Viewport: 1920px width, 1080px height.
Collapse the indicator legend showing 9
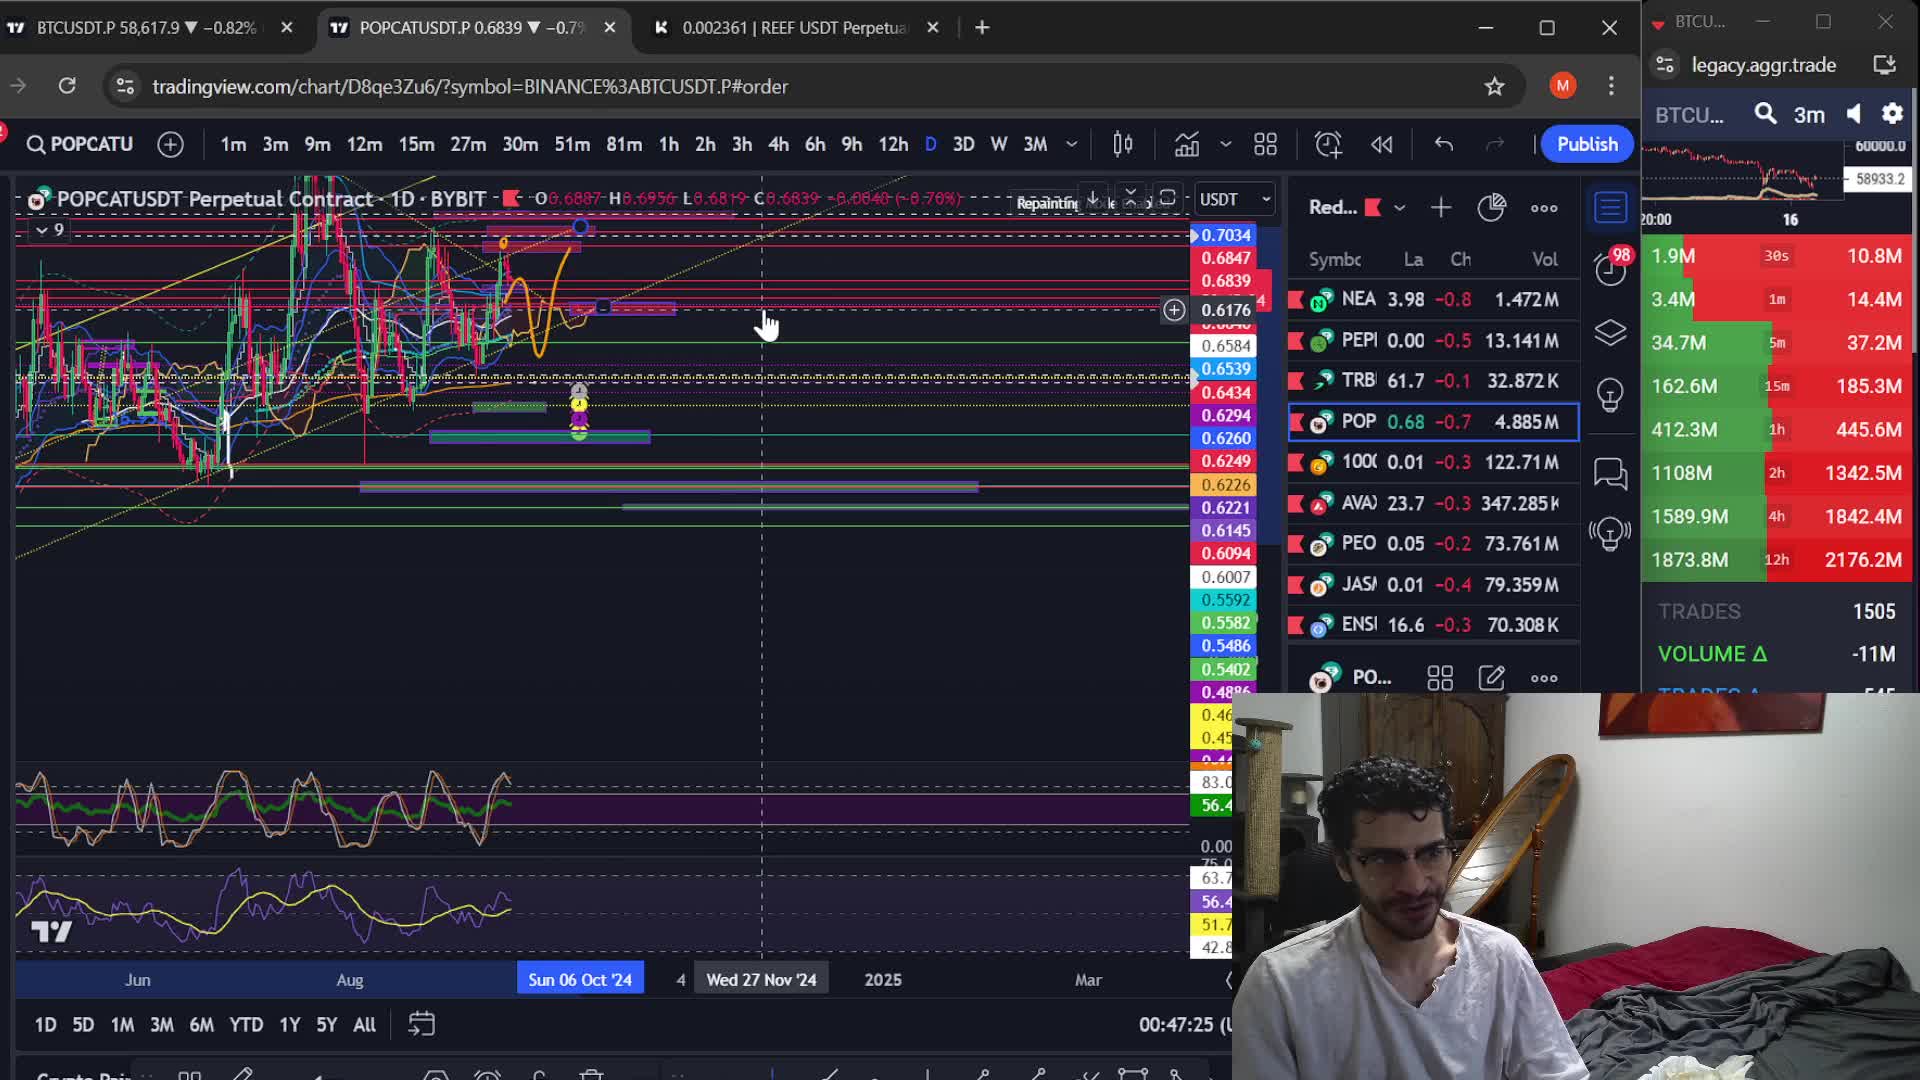49,230
